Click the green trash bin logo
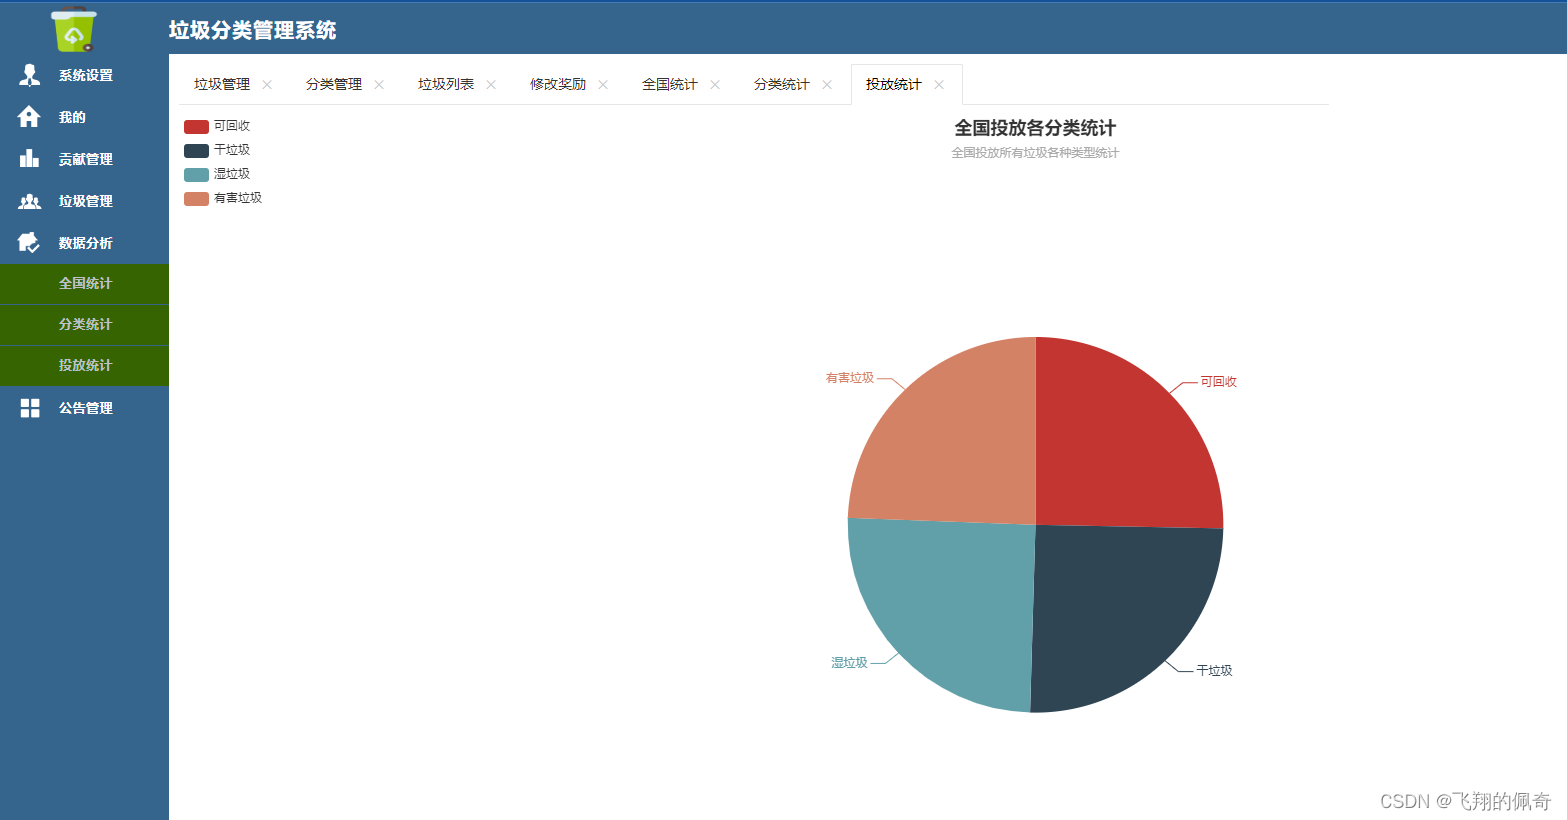Screen dimensions: 1567x820 pos(75,29)
